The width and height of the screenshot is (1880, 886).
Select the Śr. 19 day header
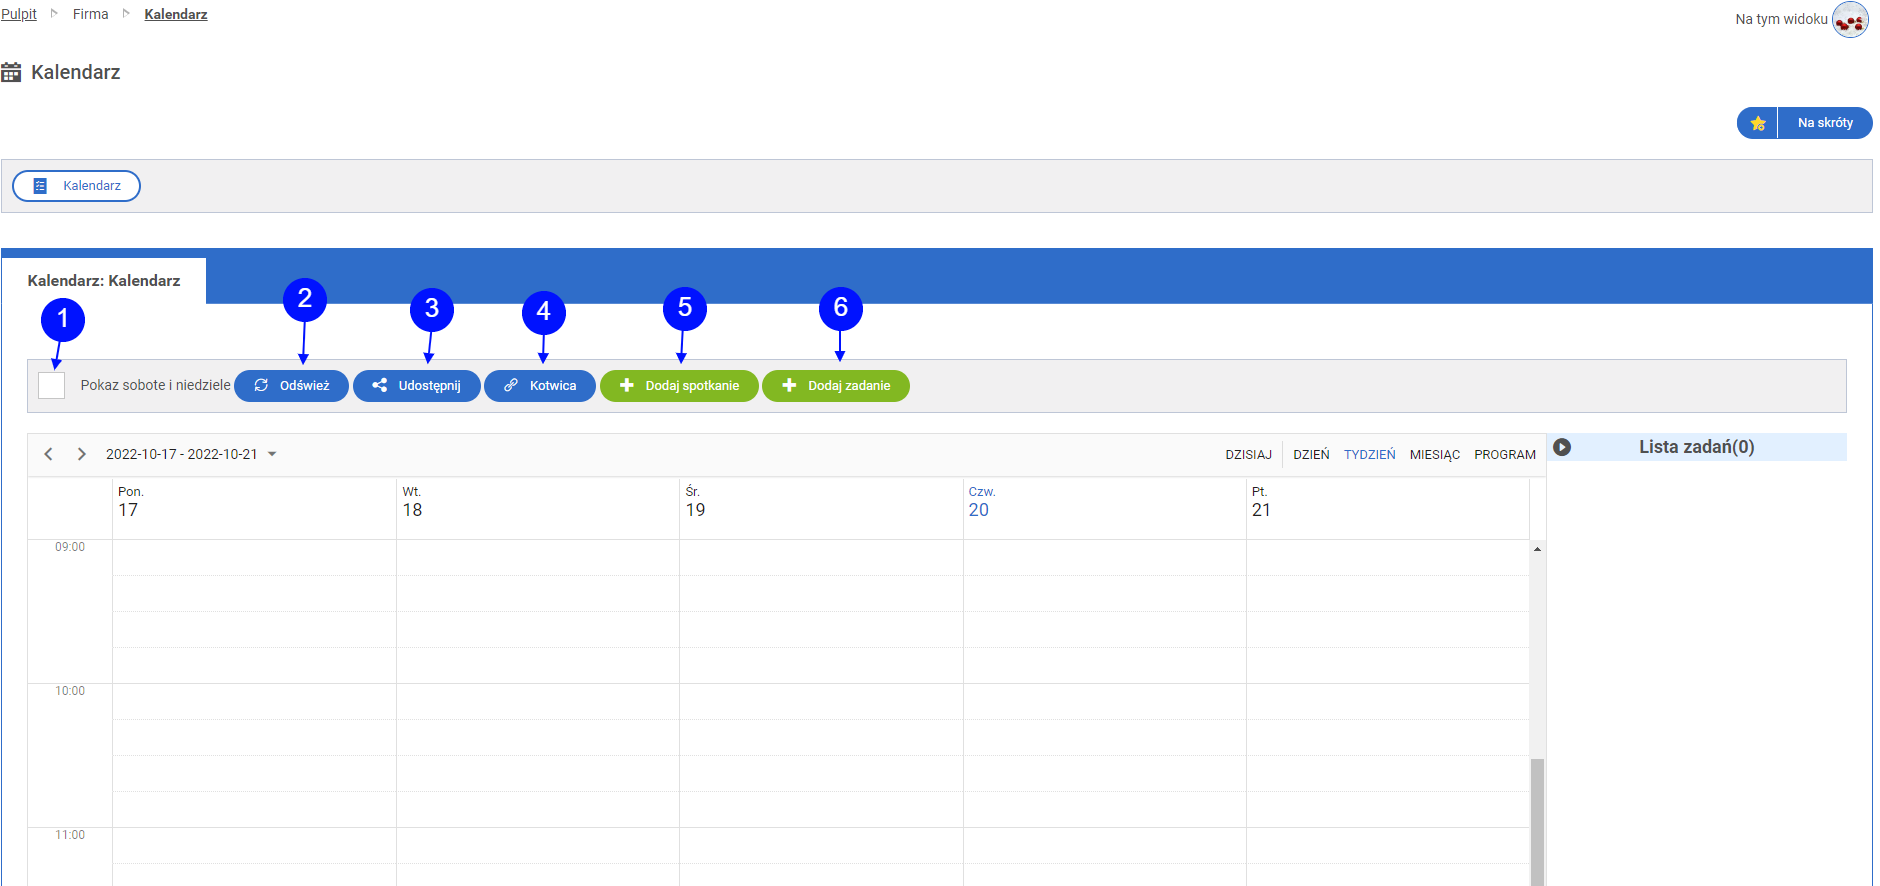821,509
